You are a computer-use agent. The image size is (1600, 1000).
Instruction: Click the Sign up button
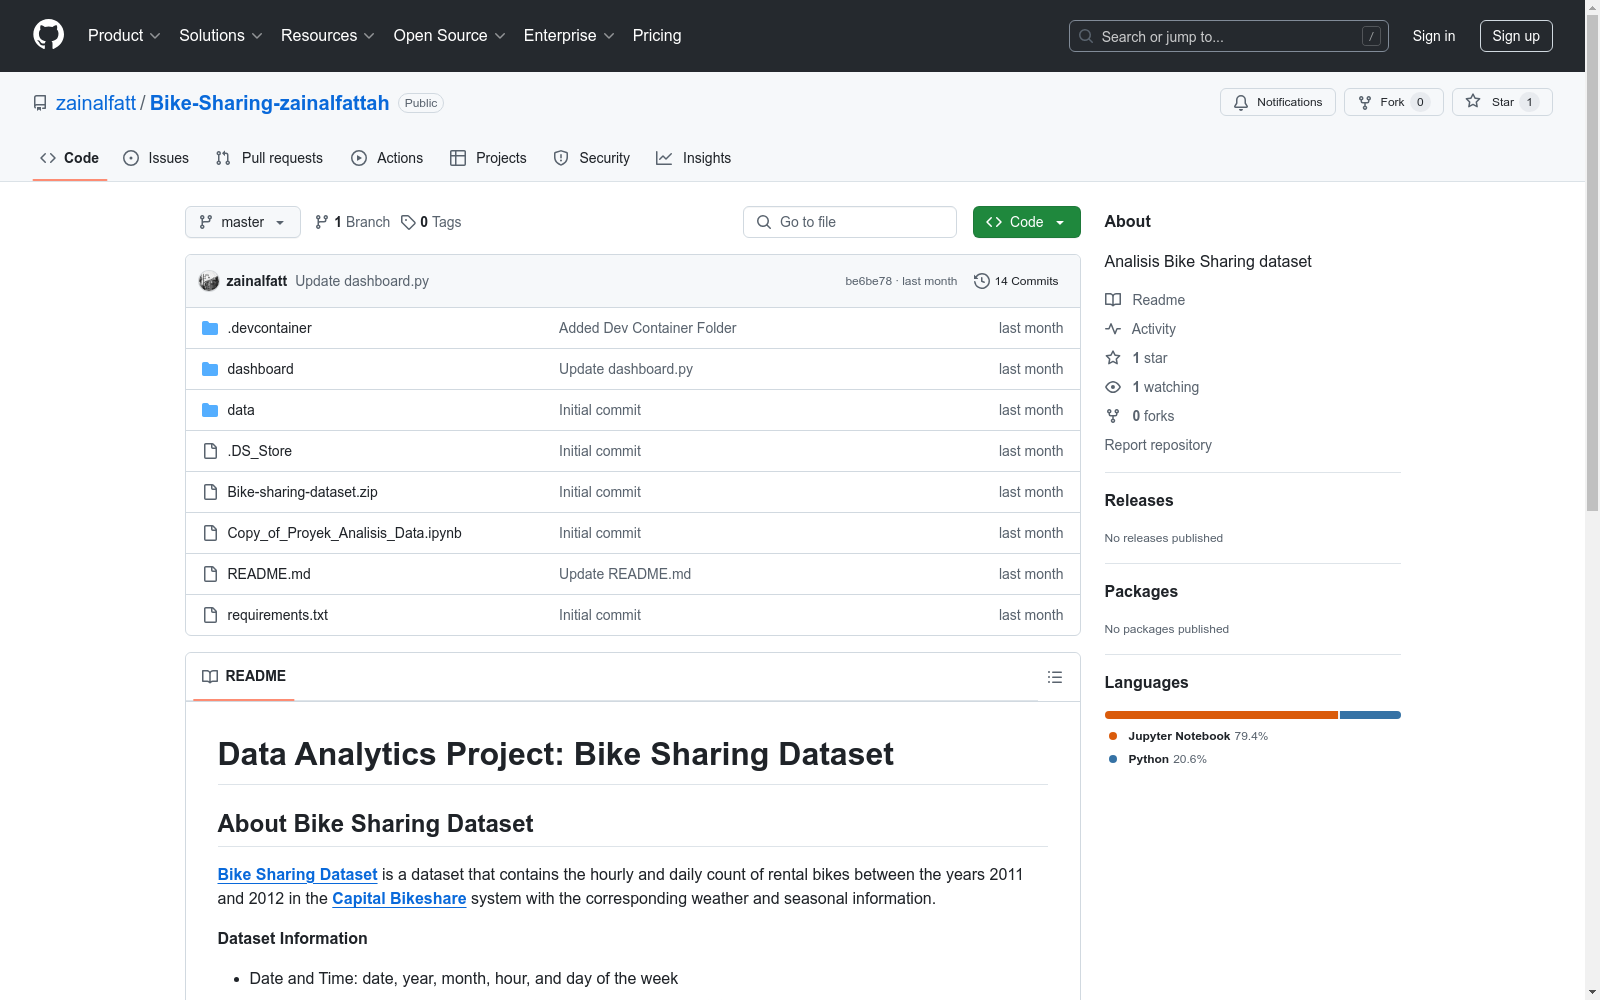[1516, 36]
